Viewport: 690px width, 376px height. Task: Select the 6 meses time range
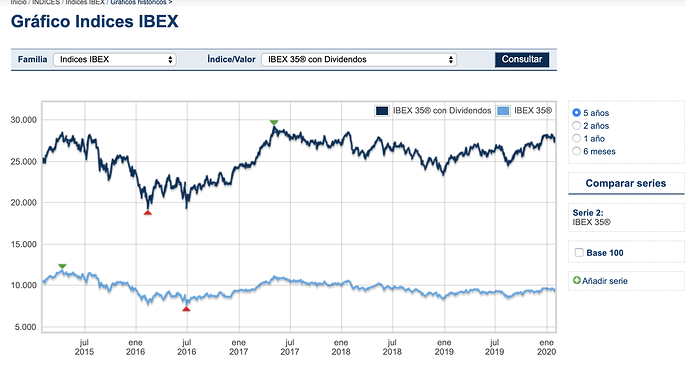pos(576,151)
